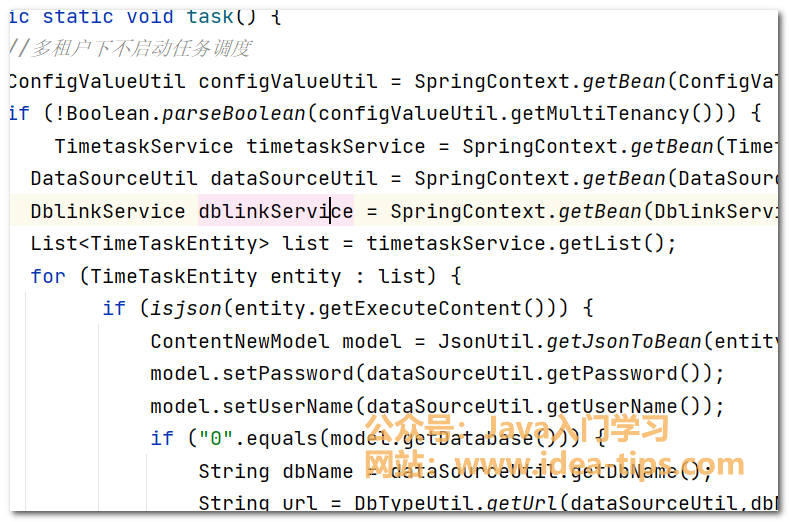
Task: Click the task method name in the declaration
Action: pyautogui.click(x=210, y=17)
